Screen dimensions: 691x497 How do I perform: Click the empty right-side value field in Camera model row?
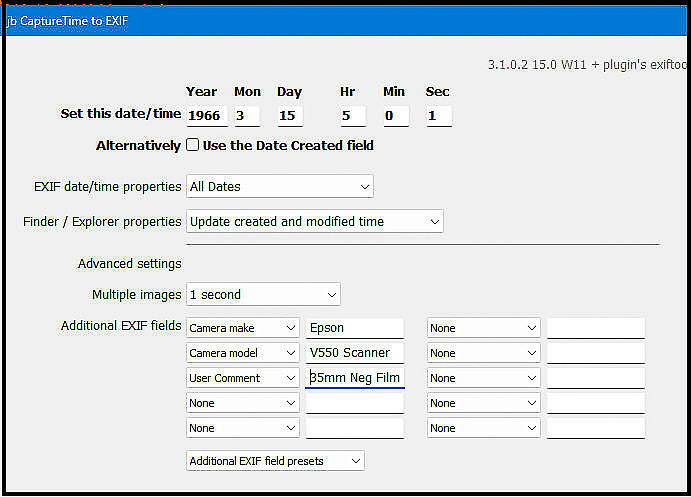coord(596,353)
